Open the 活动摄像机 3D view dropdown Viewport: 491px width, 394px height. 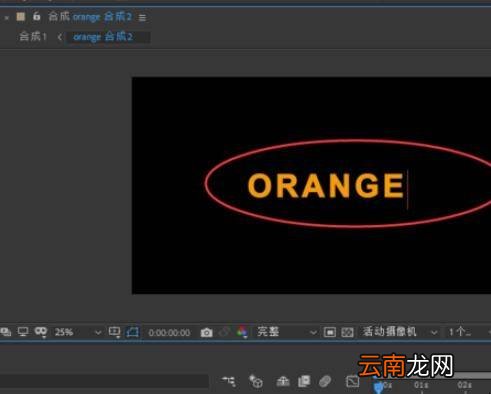point(400,332)
